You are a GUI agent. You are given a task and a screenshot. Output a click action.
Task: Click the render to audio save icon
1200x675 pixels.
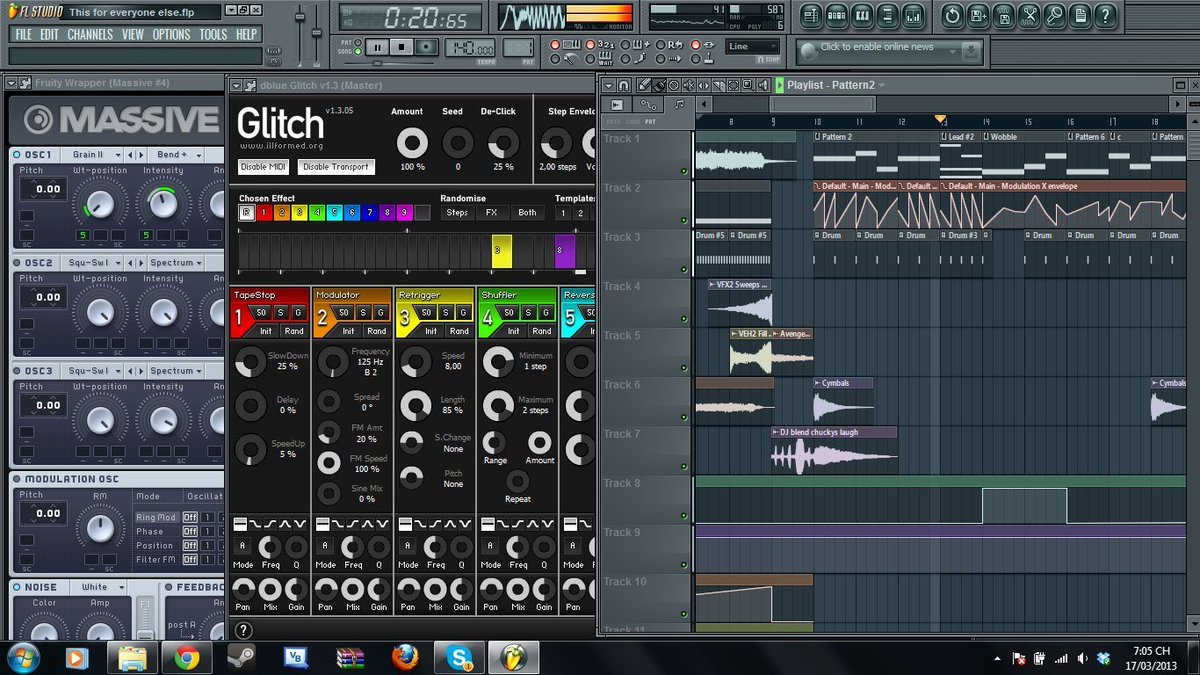[x=1003, y=15]
